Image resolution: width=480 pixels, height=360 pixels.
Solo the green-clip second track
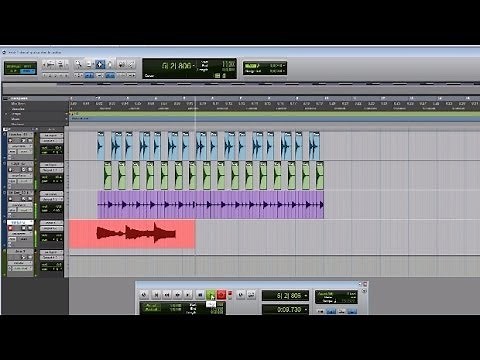pyautogui.click(x=23, y=169)
